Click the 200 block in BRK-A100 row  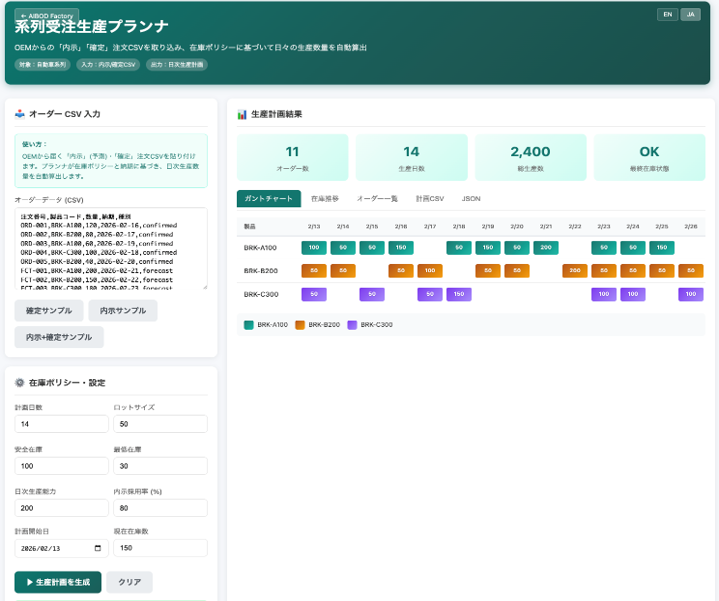(545, 247)
